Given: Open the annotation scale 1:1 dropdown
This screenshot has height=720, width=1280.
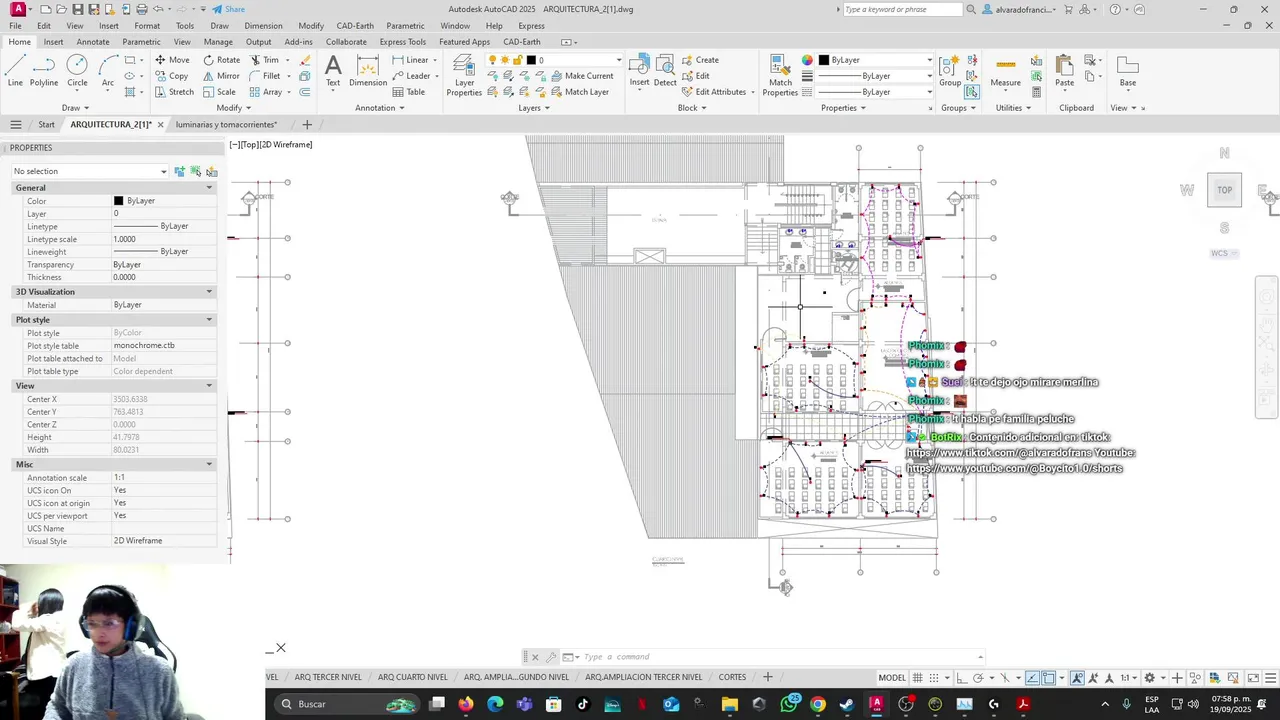Looking at the screenshot, I should tap(1128, 678).
